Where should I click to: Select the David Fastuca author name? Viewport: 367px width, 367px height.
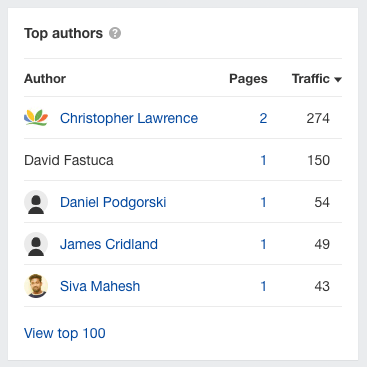pyautogui.click(x=69, y=160)
